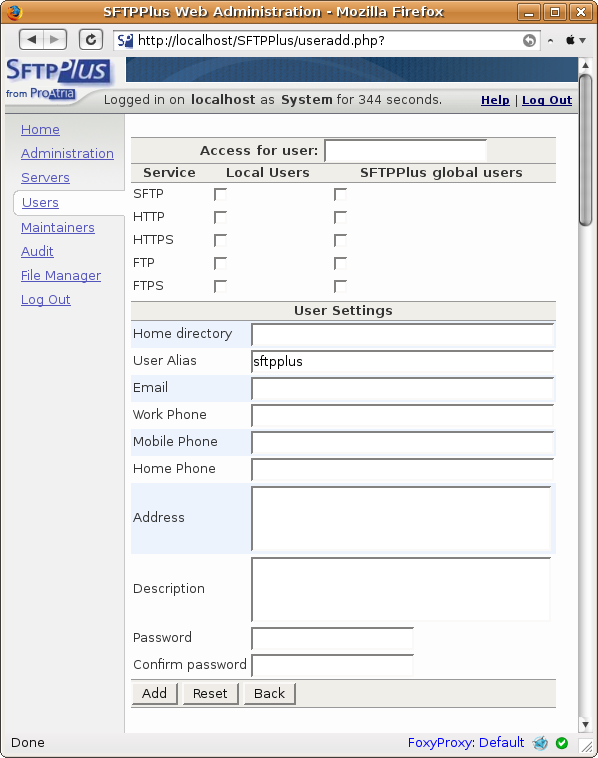Click the site favicon in the address bar
598x758 pixels.
[125, 41]
